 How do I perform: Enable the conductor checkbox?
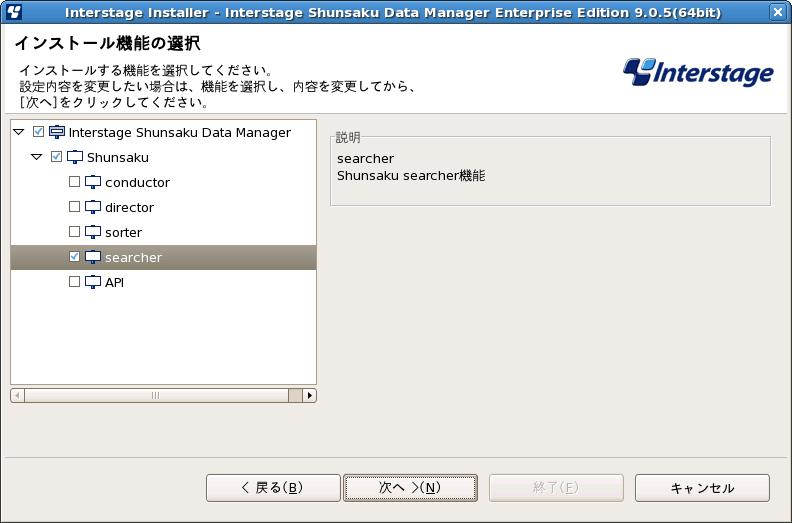pos(74,181)
